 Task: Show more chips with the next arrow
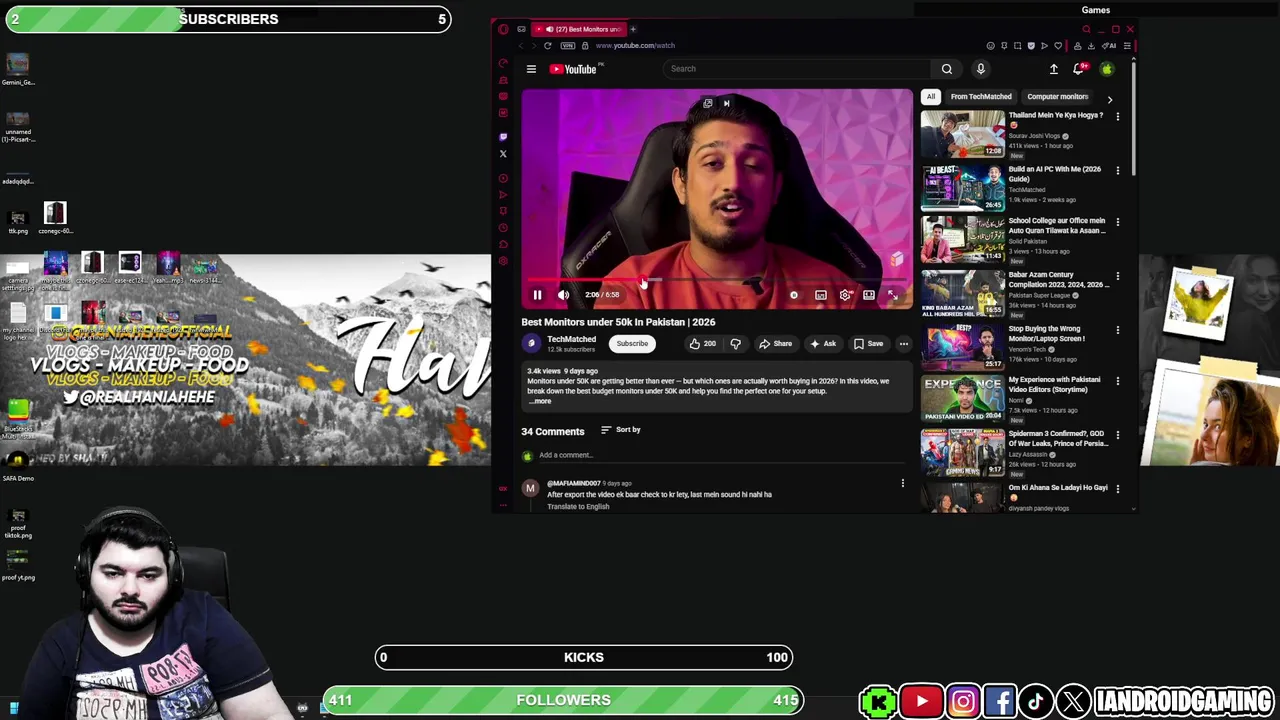point(1109,98)
